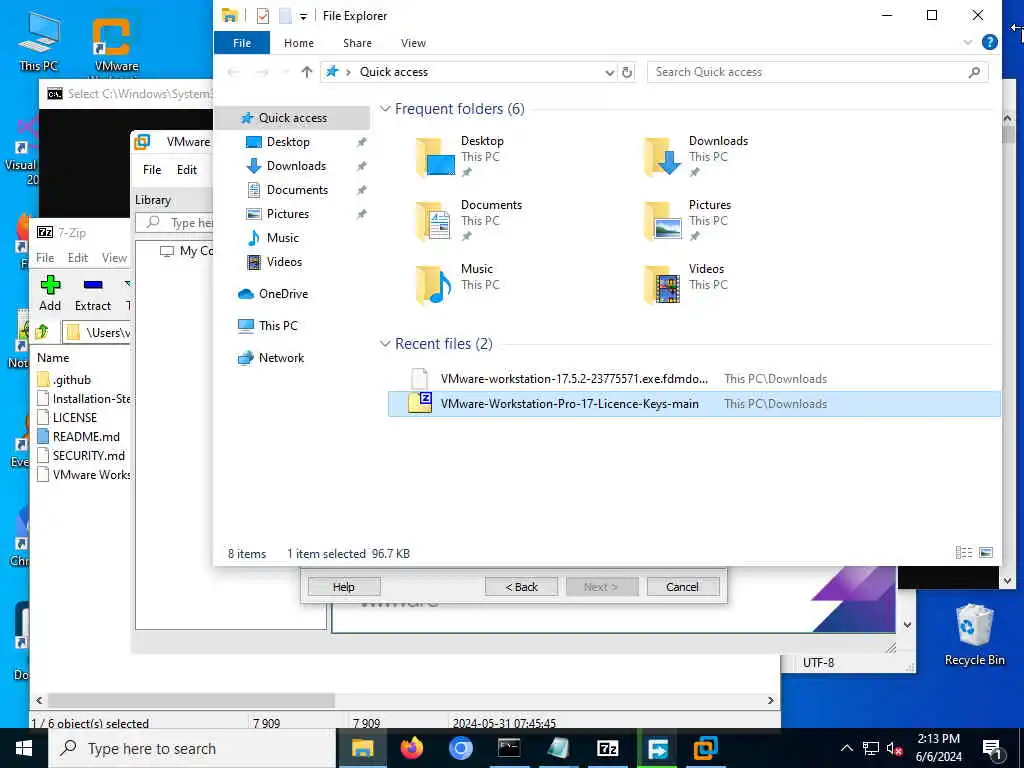
Task: Collapse the Frequent folders group
Action: coord(385,108)
